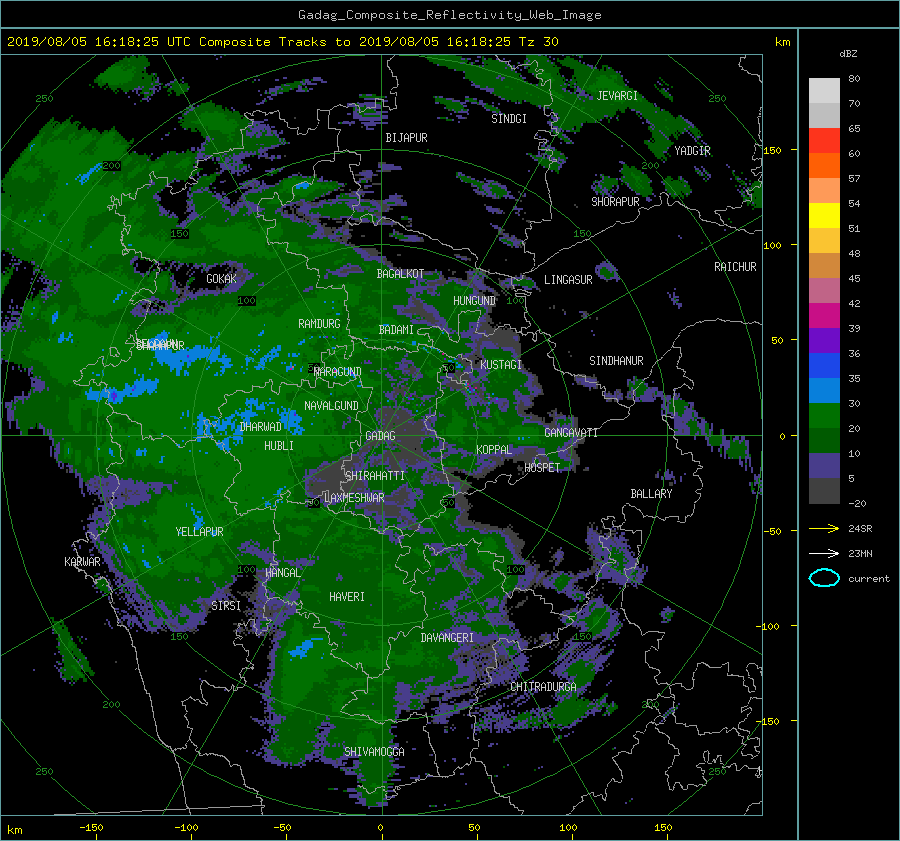Click the KARWAR city label
This screenshot has width=900, height=841.
coord(82,561)
